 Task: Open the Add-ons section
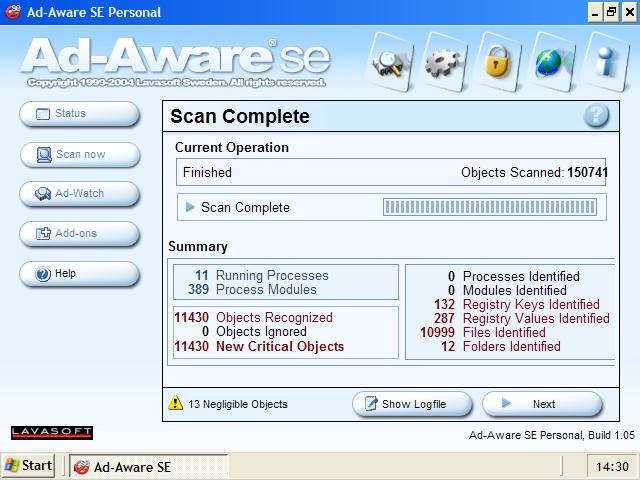pyautogui.click(x=80, y=233)
